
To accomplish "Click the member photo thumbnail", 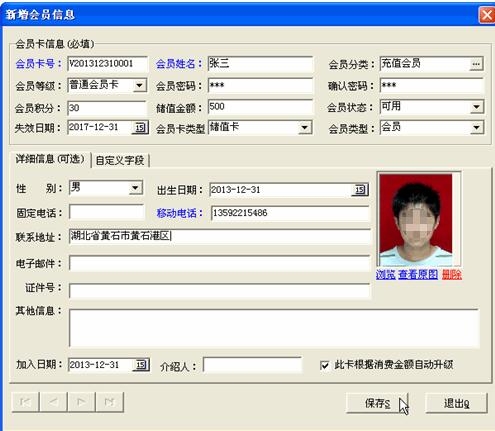I will pyautogui.click(x=416, y=219).
